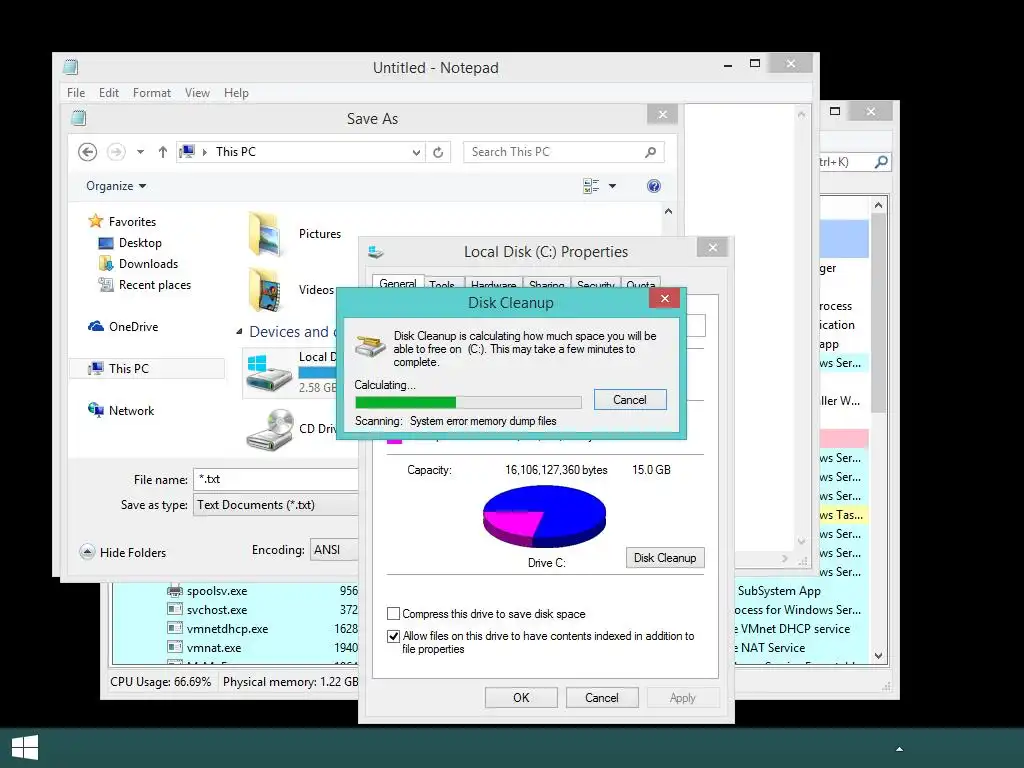The image size is (1024, 768).
Task: Open the Notepad File menu
Action: (x=76, y=93)
